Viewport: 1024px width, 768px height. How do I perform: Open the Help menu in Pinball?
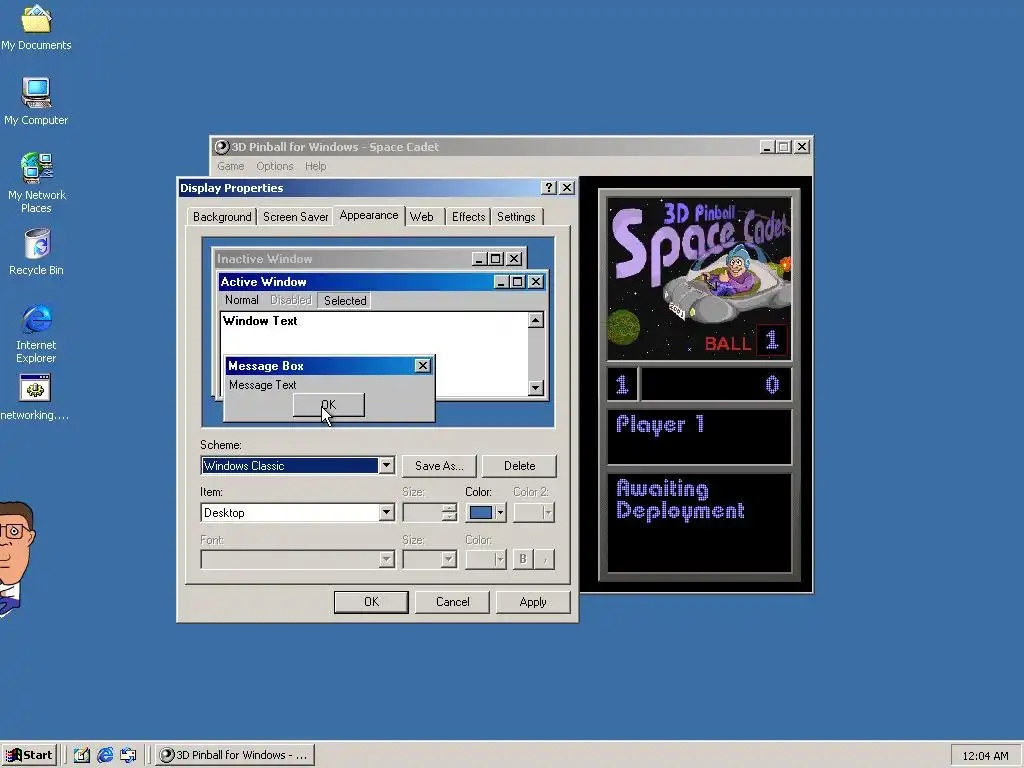[315, 167]
